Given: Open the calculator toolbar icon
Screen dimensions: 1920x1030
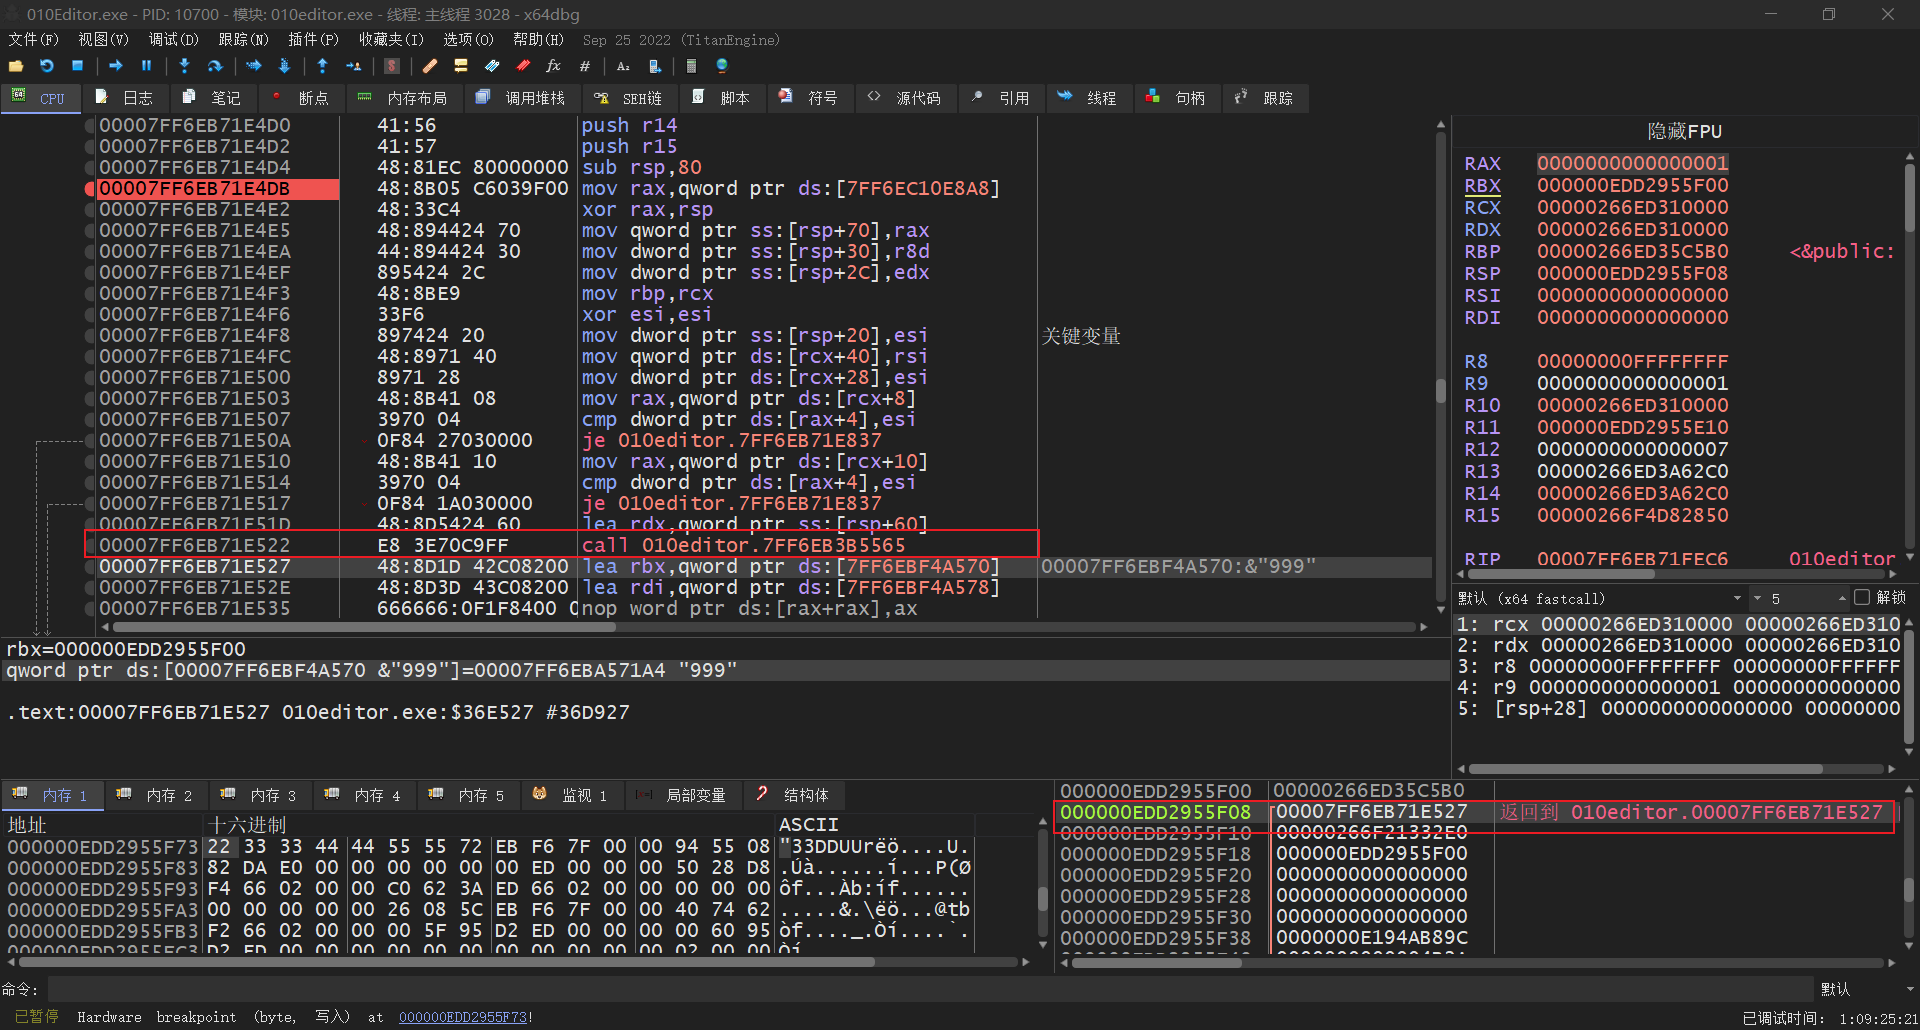Looking at the screenshot, I should click(x=691, y=66).
